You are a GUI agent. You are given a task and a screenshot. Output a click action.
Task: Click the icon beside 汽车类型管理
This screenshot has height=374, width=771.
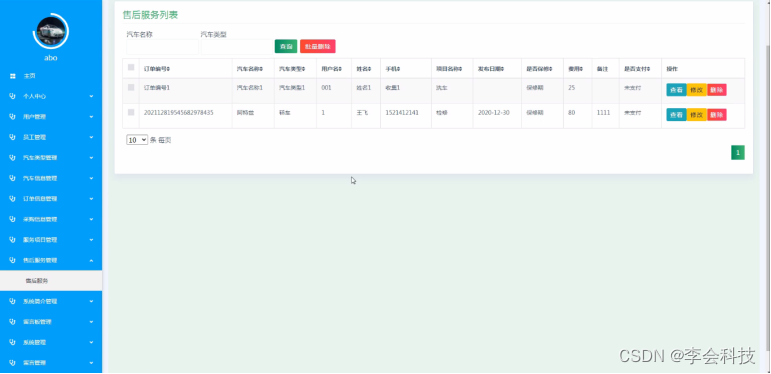12,158
